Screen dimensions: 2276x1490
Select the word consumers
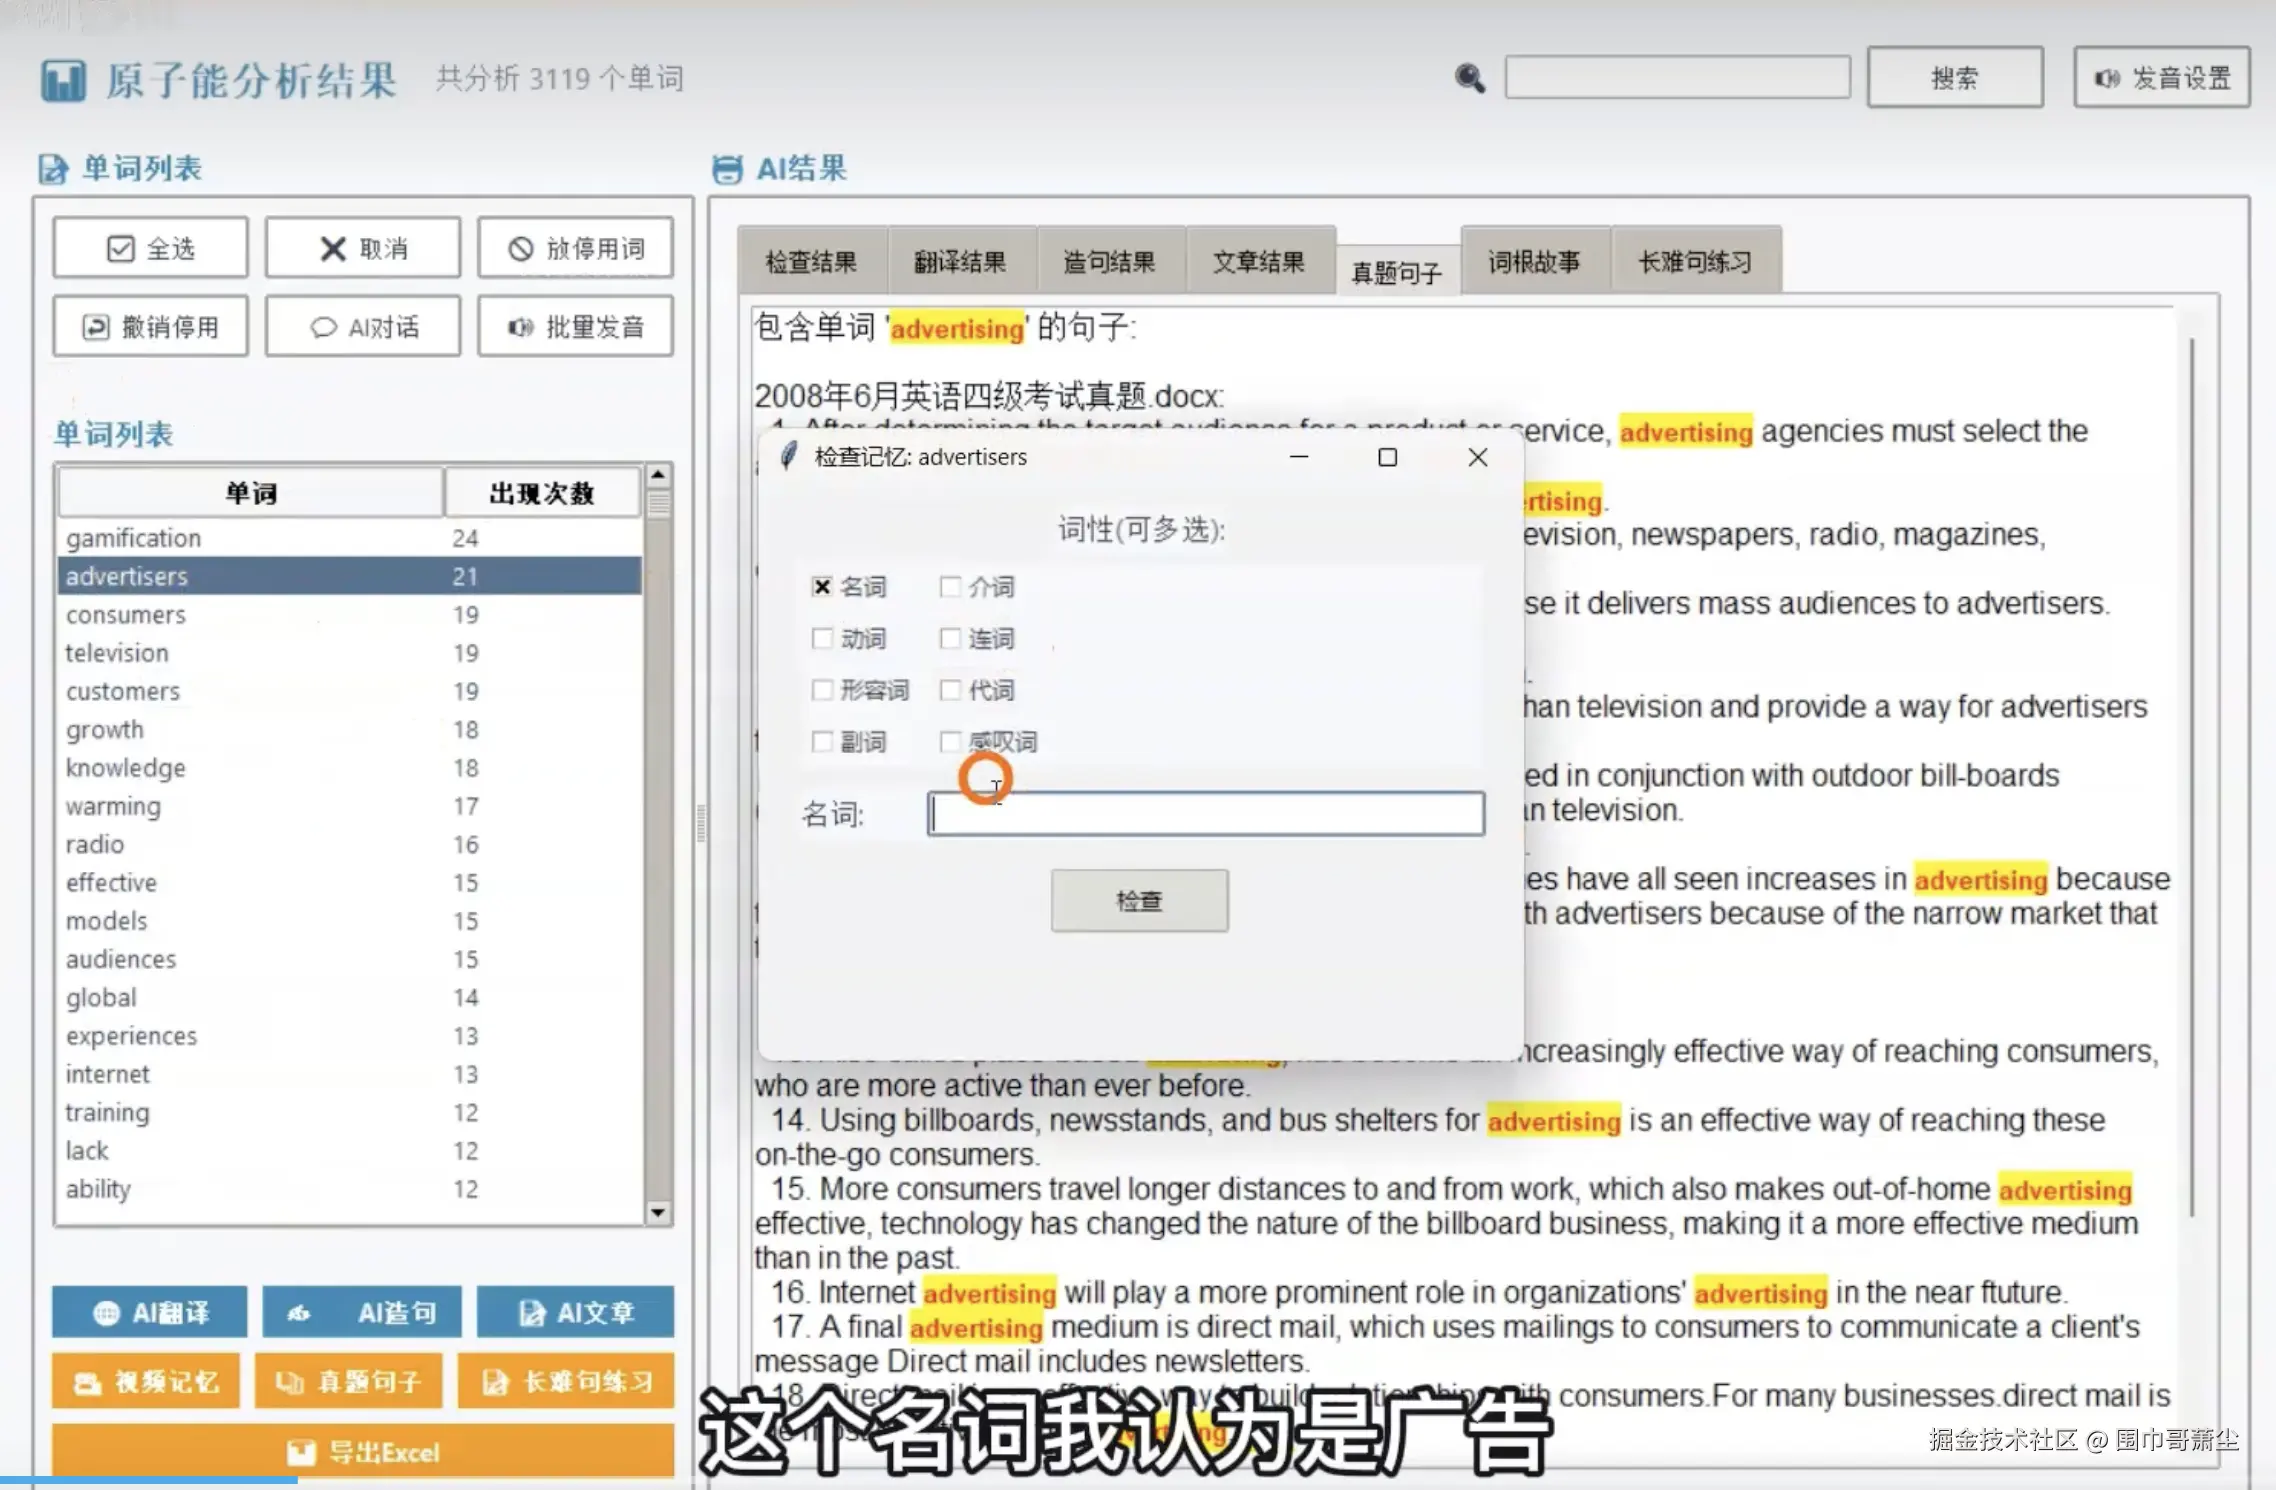coord(350,614)
